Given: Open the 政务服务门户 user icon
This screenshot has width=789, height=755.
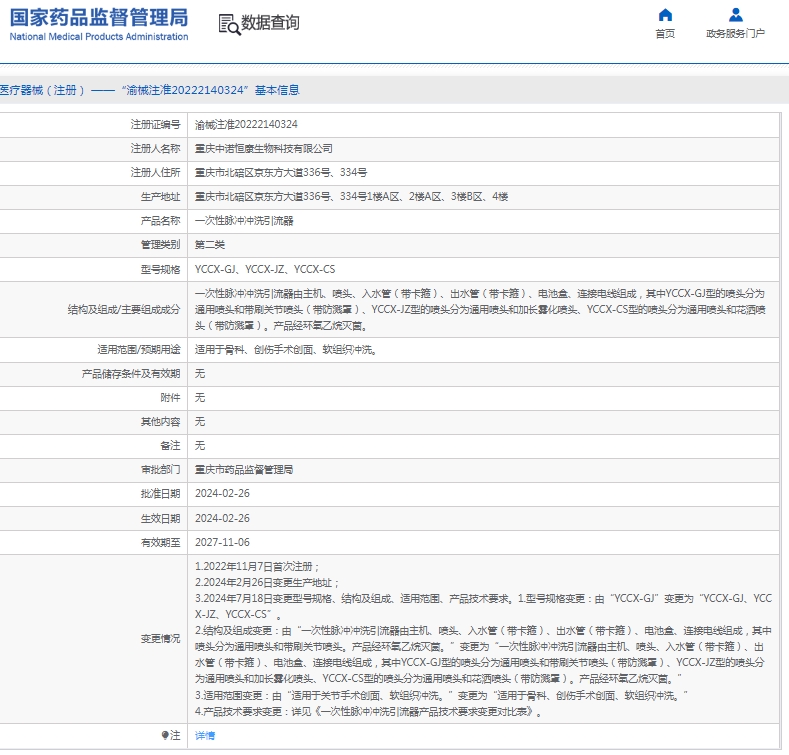Looking at the screenshot, I should tap(736, 15).
